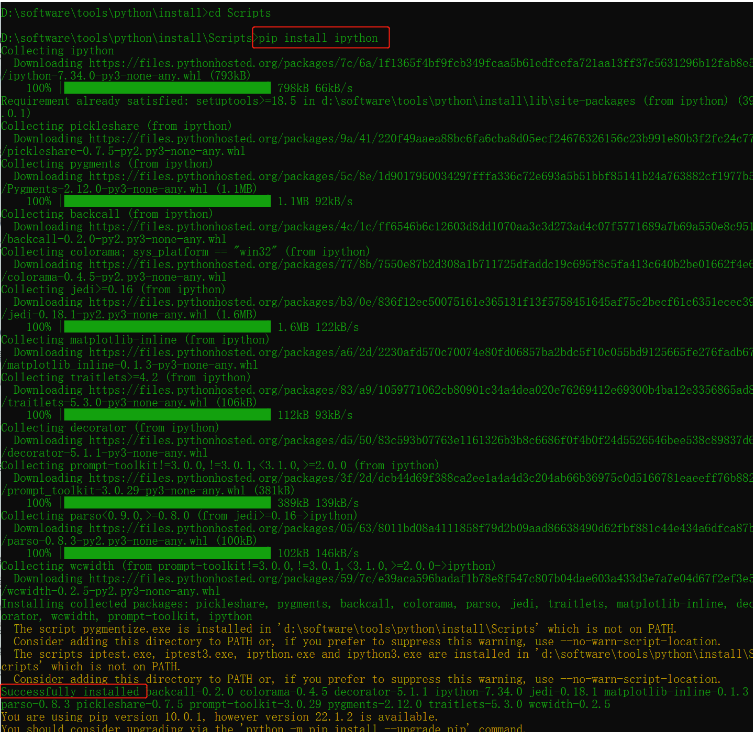Click the progress bar showing 798kB 66kB/s
Viewport: 753px width, 732px height.
[167, 88]
